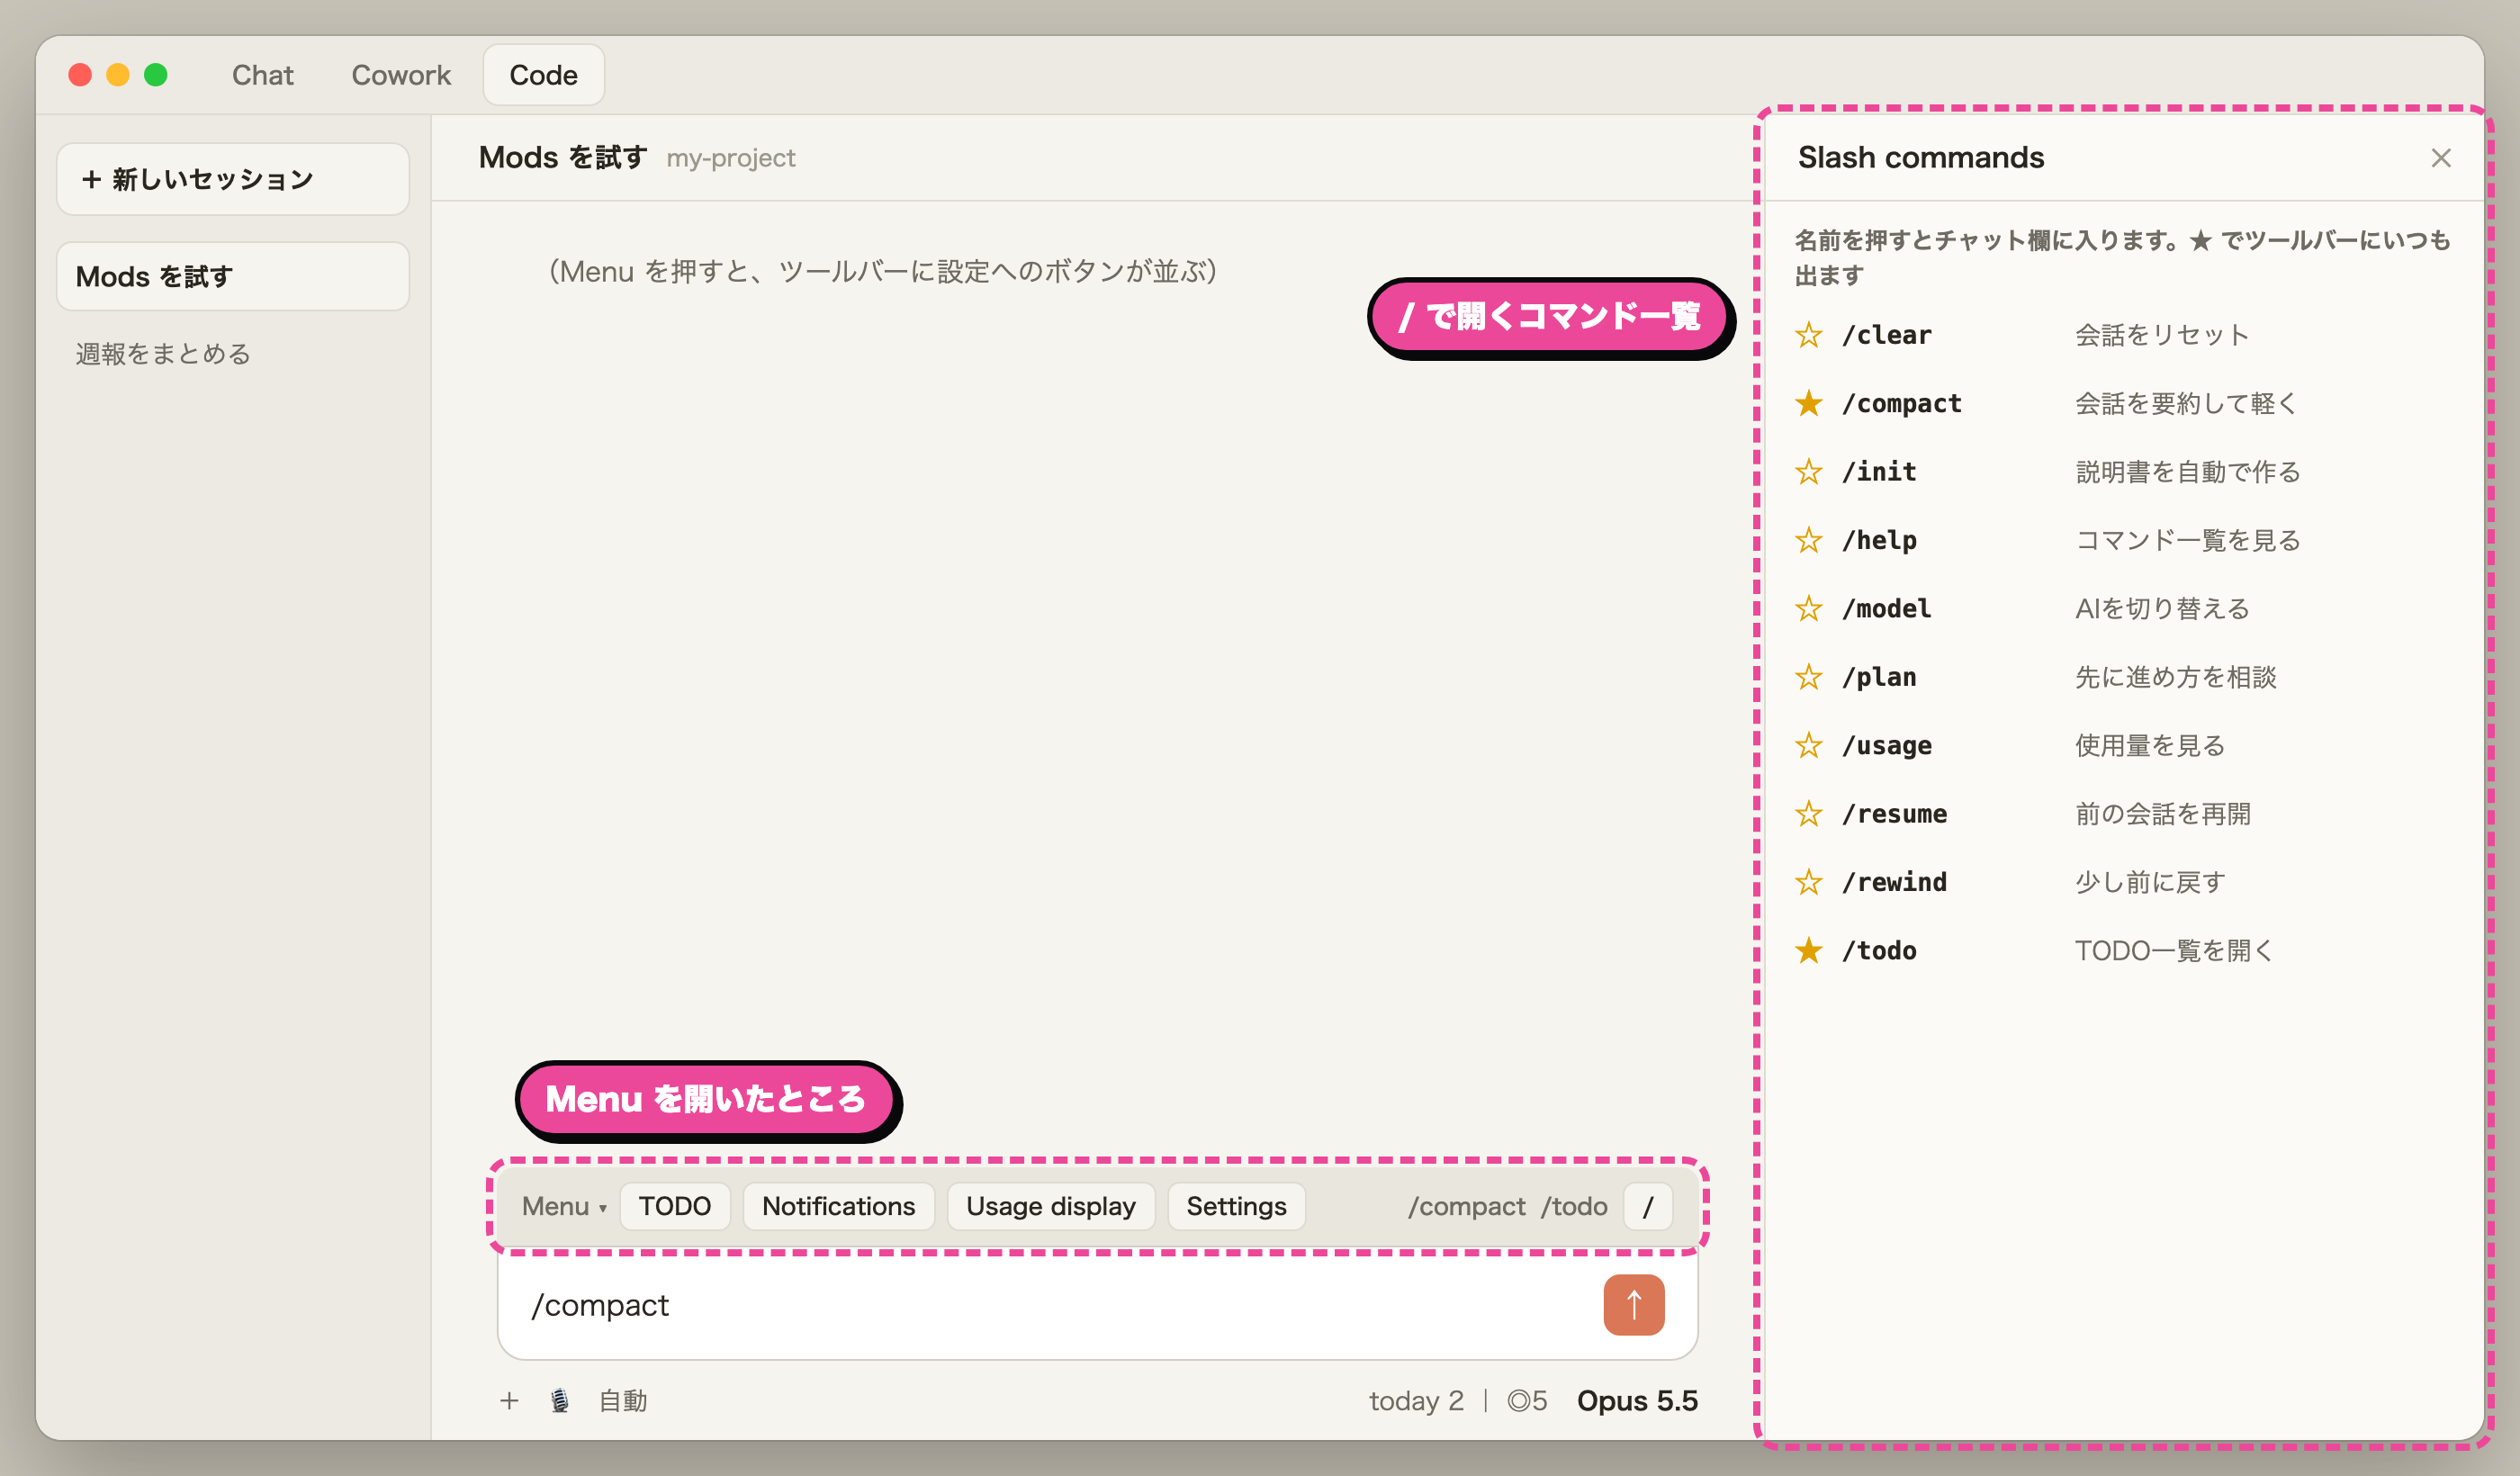Switch to the Cowork tab
The width and height of the screenshot is (2520, 1476).
(x=401, y=75)
